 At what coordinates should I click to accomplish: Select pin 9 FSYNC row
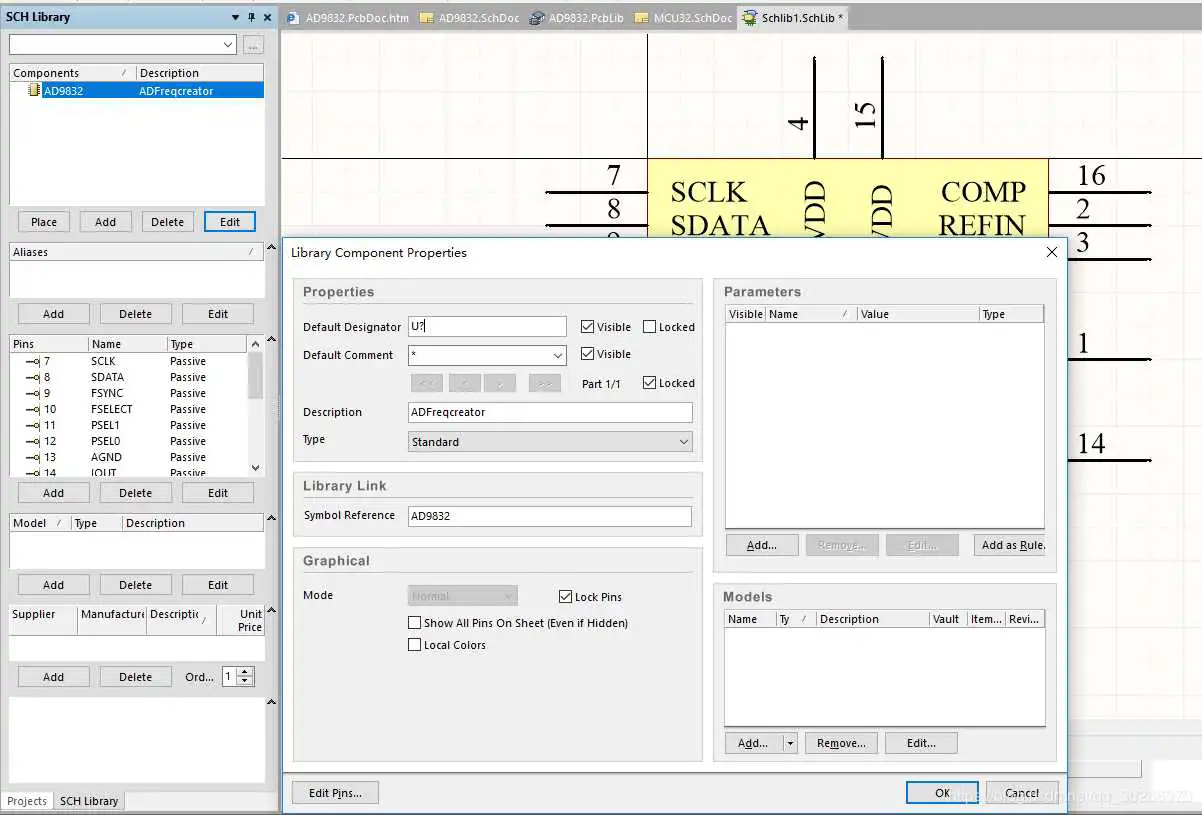128,393
